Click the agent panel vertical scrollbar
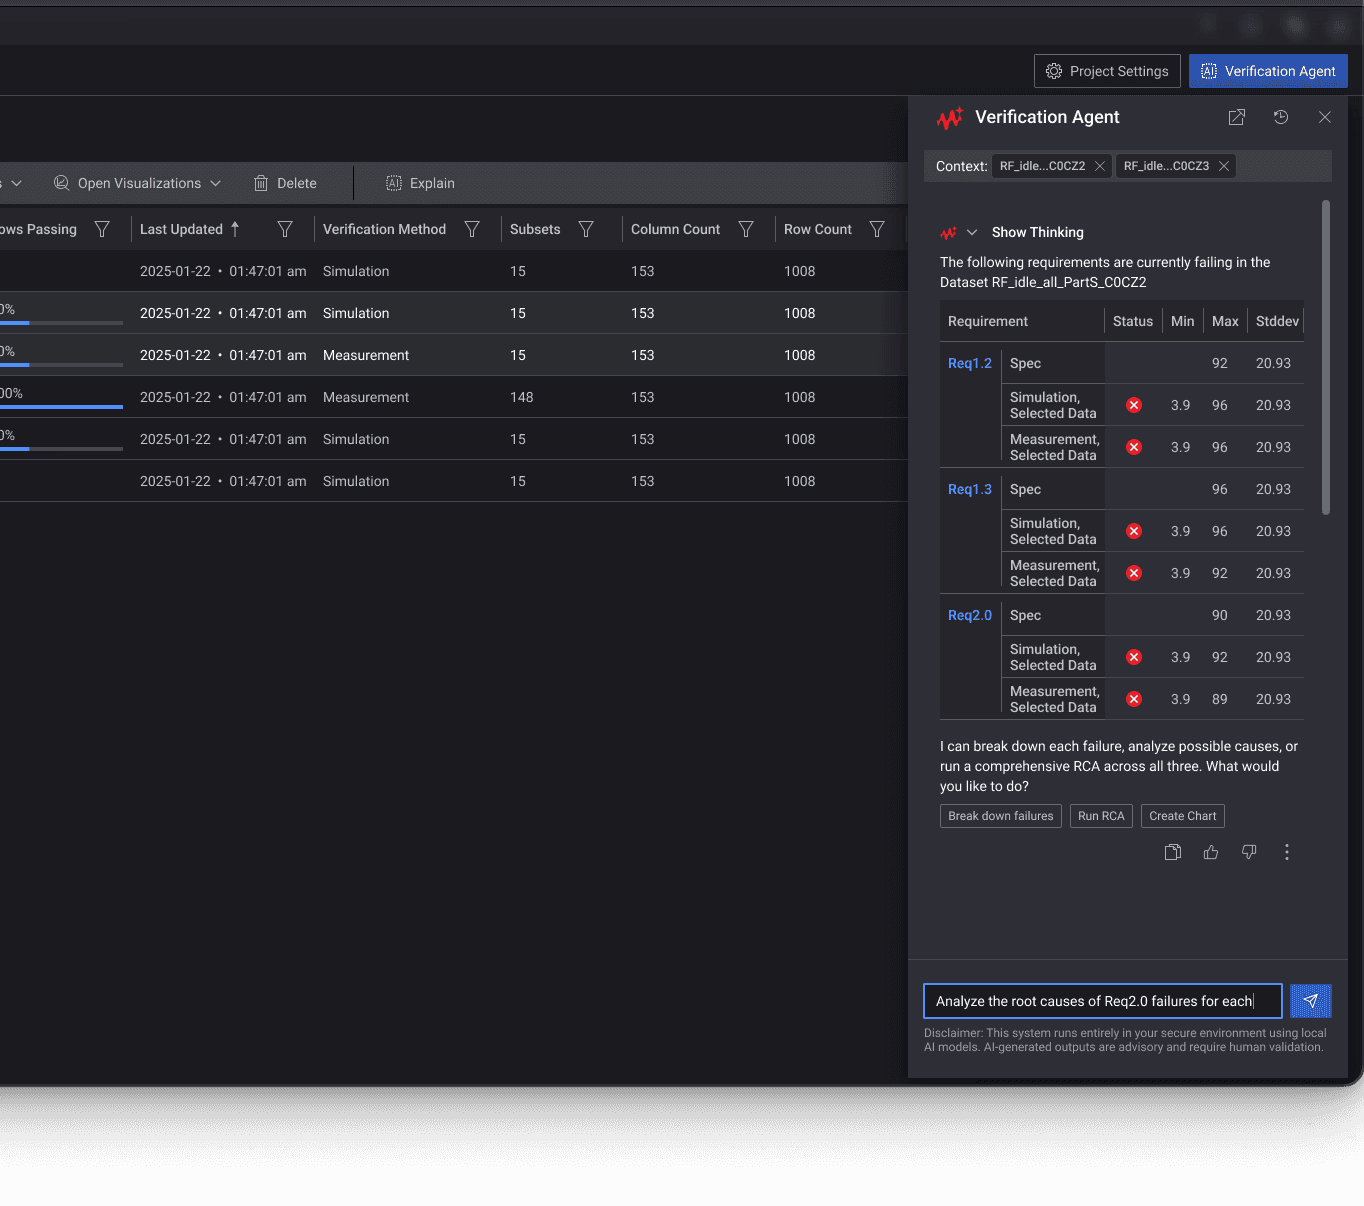Image resolution: width=1364 pixels, height=1206 pixels. (1326, 357)
